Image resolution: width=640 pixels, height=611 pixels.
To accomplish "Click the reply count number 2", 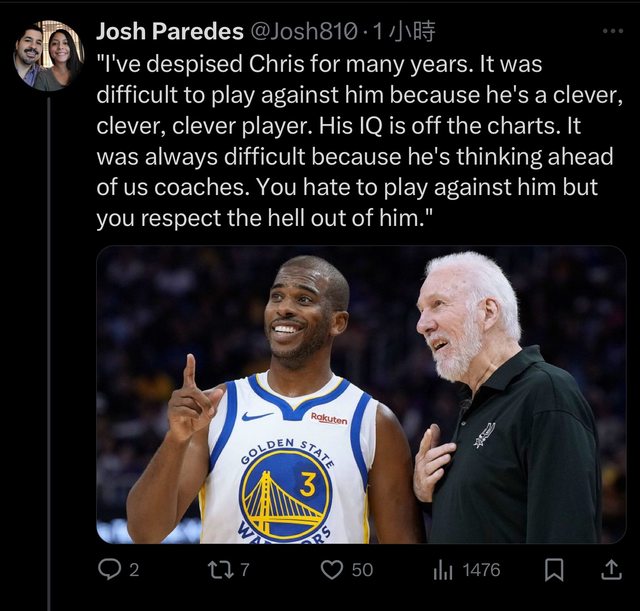I will coord(134,569).
